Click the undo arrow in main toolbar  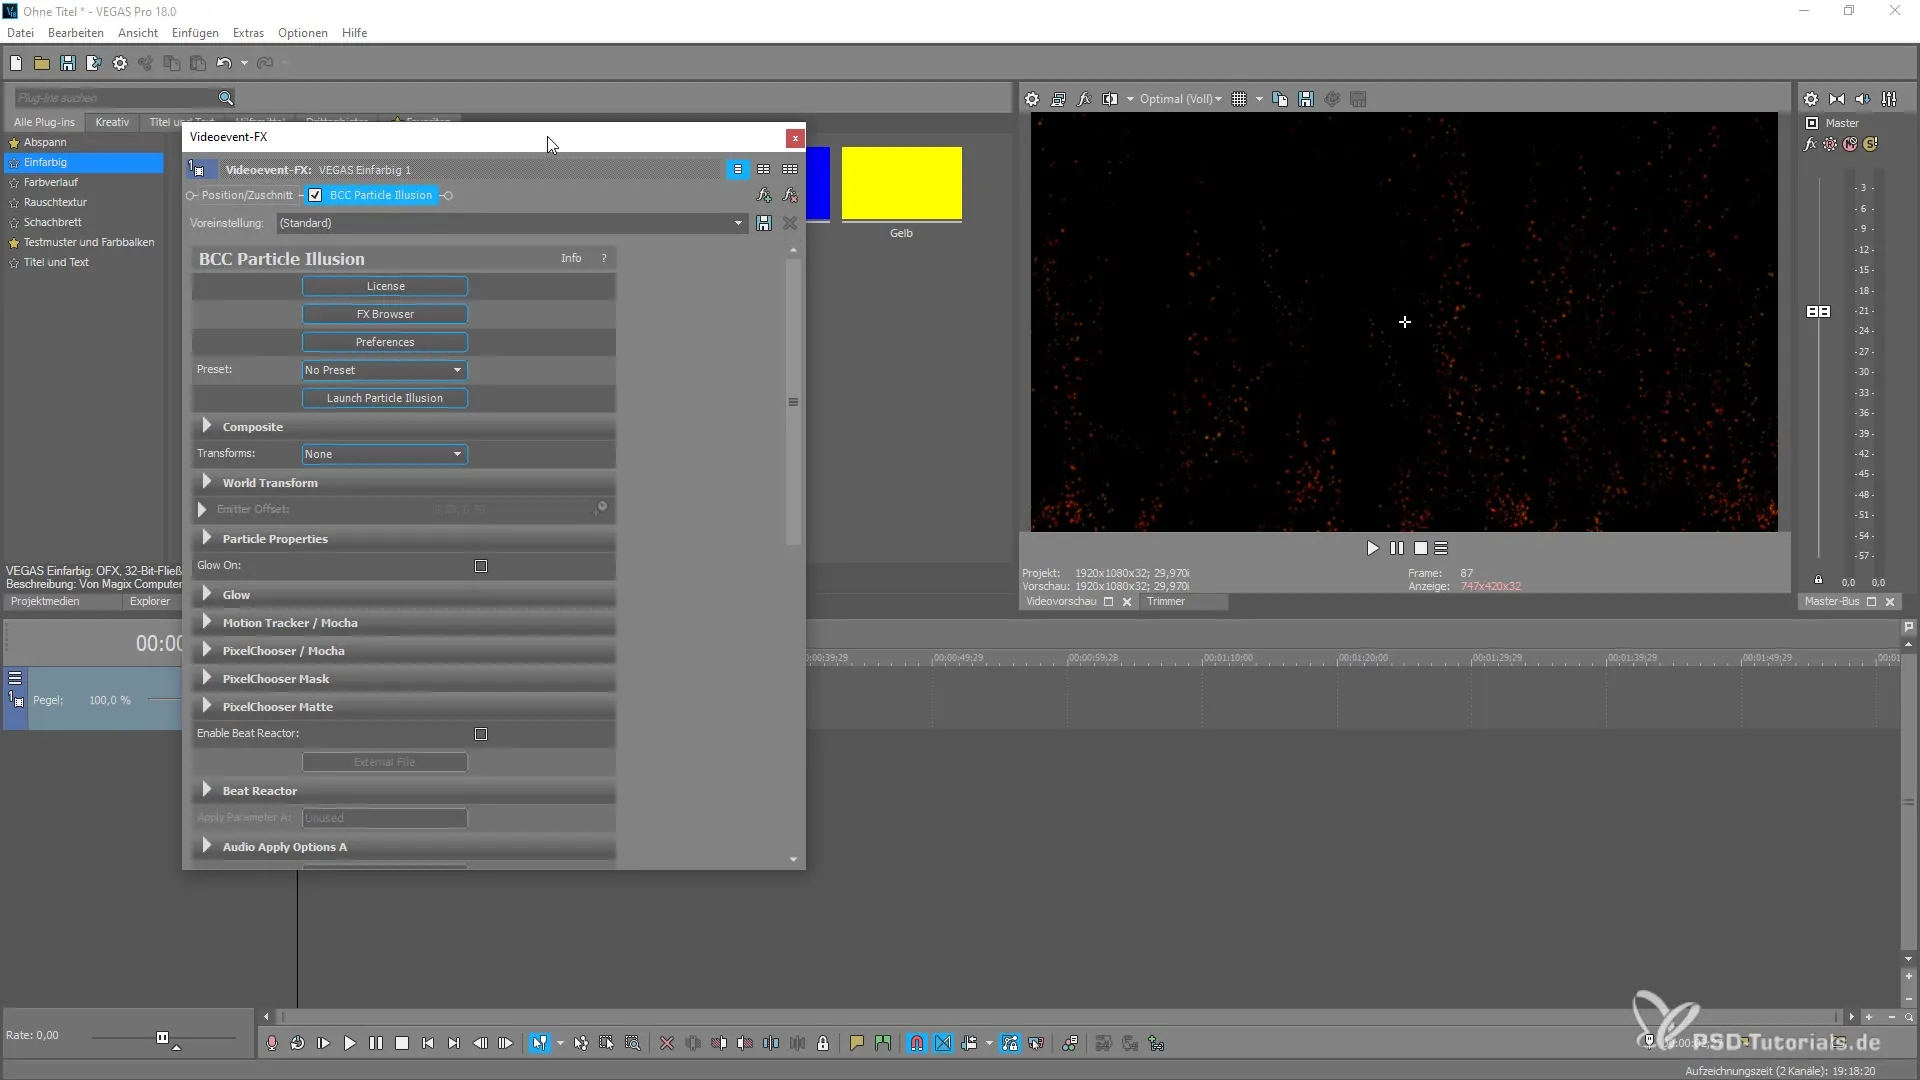point(224,63)
